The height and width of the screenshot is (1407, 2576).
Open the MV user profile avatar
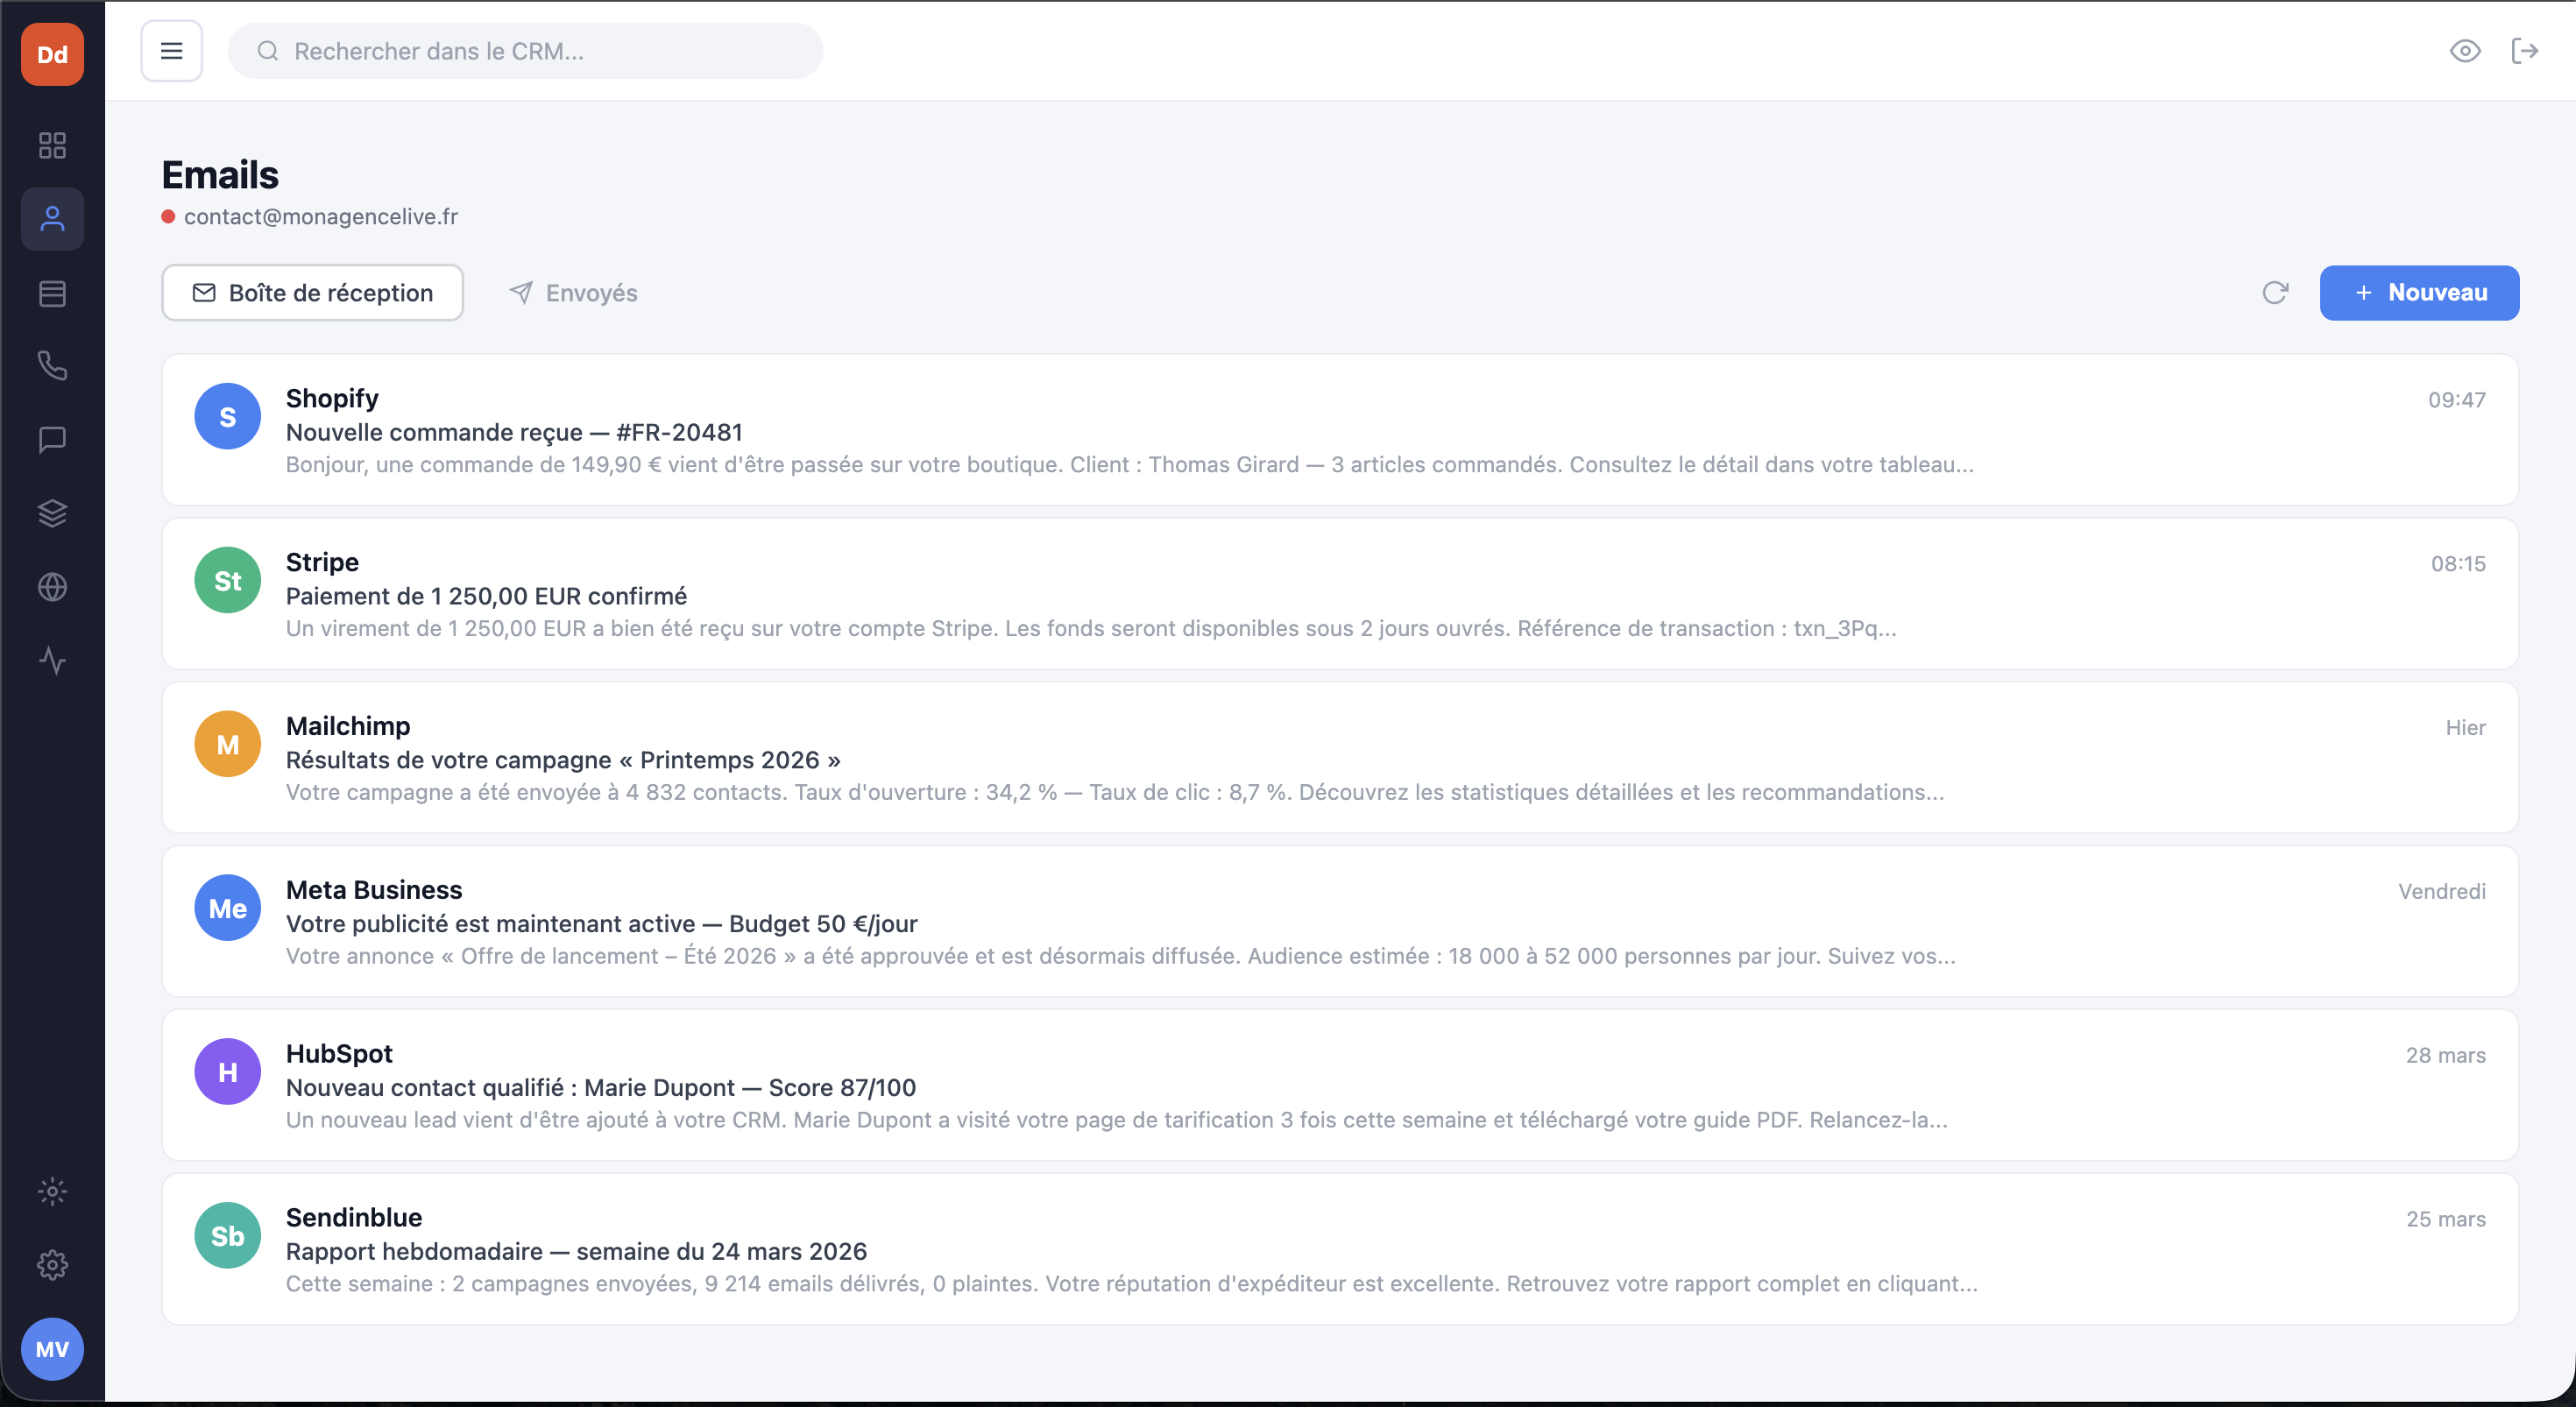click(52, 1349)
